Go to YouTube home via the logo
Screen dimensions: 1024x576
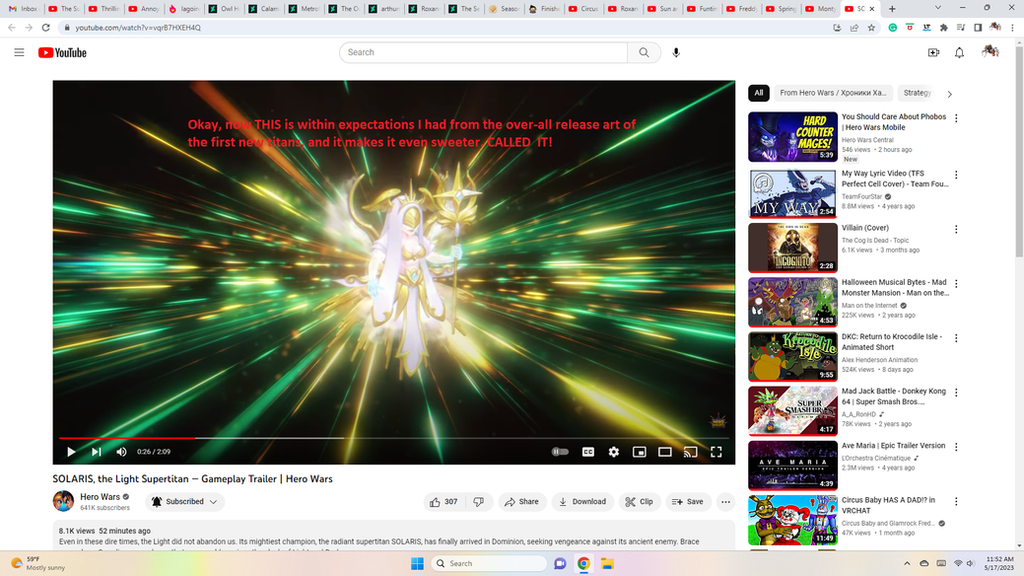[x=62, y=52]
